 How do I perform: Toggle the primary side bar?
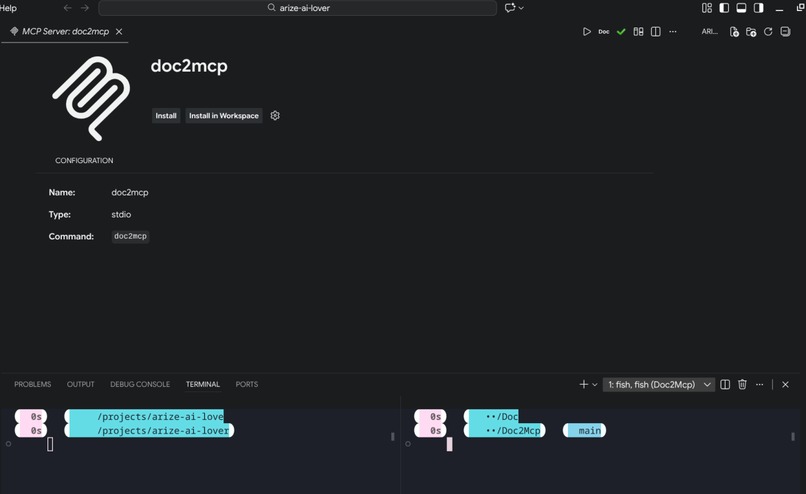(x=724, y=8)
